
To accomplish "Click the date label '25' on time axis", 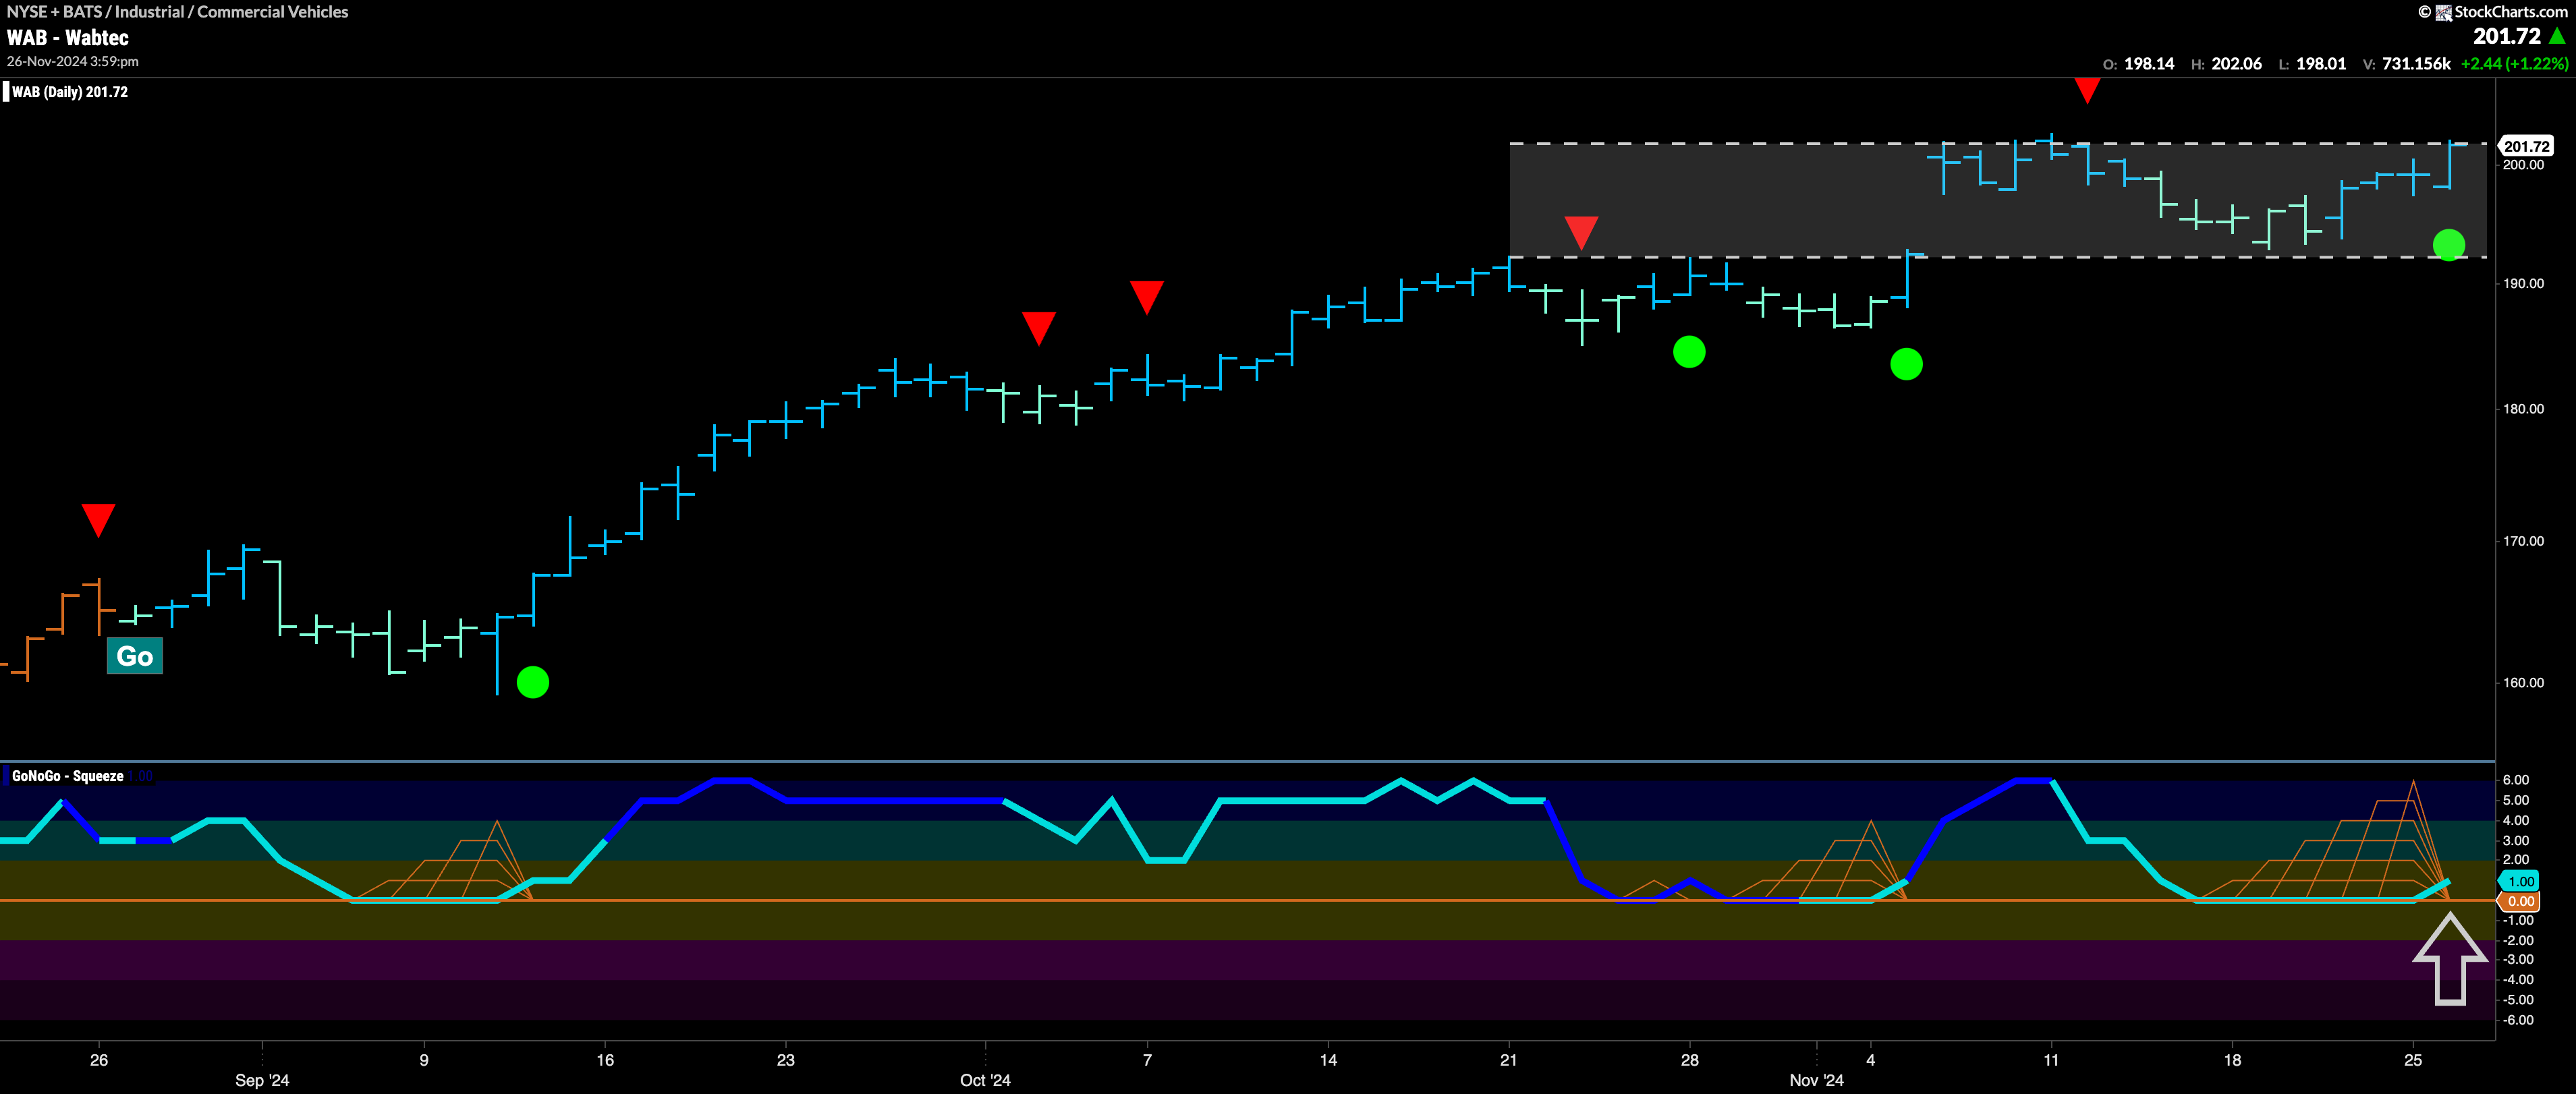I will pos(2413,1060).
